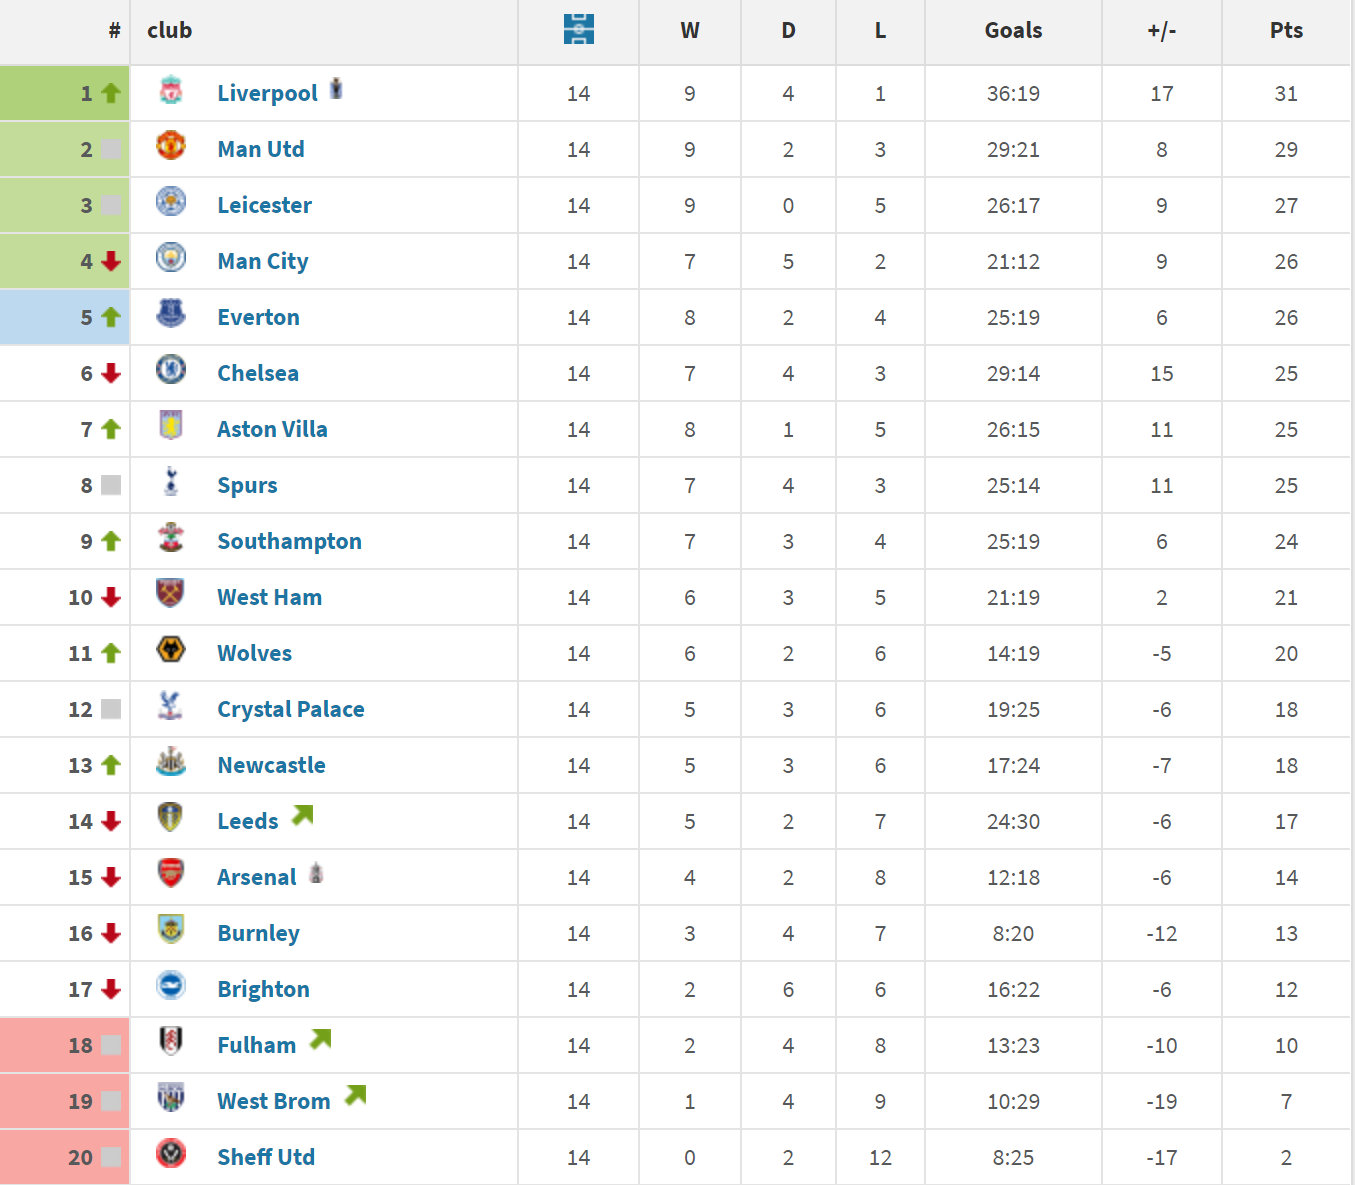Screen dimensions: 1355x1185
Task: Go to the Sheff Utd club page
Action: tap(266, 1157)
